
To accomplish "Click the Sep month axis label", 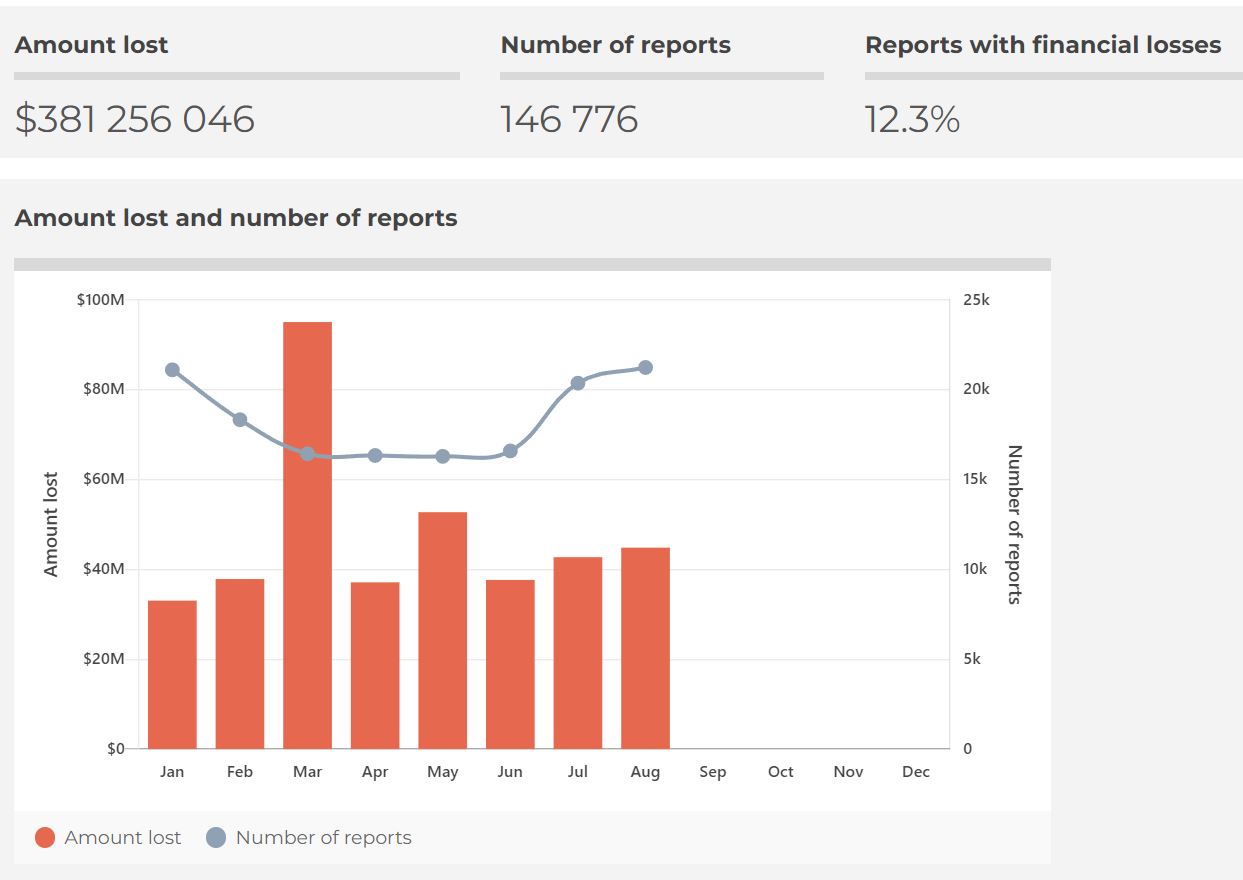I will tap(713, 772).
